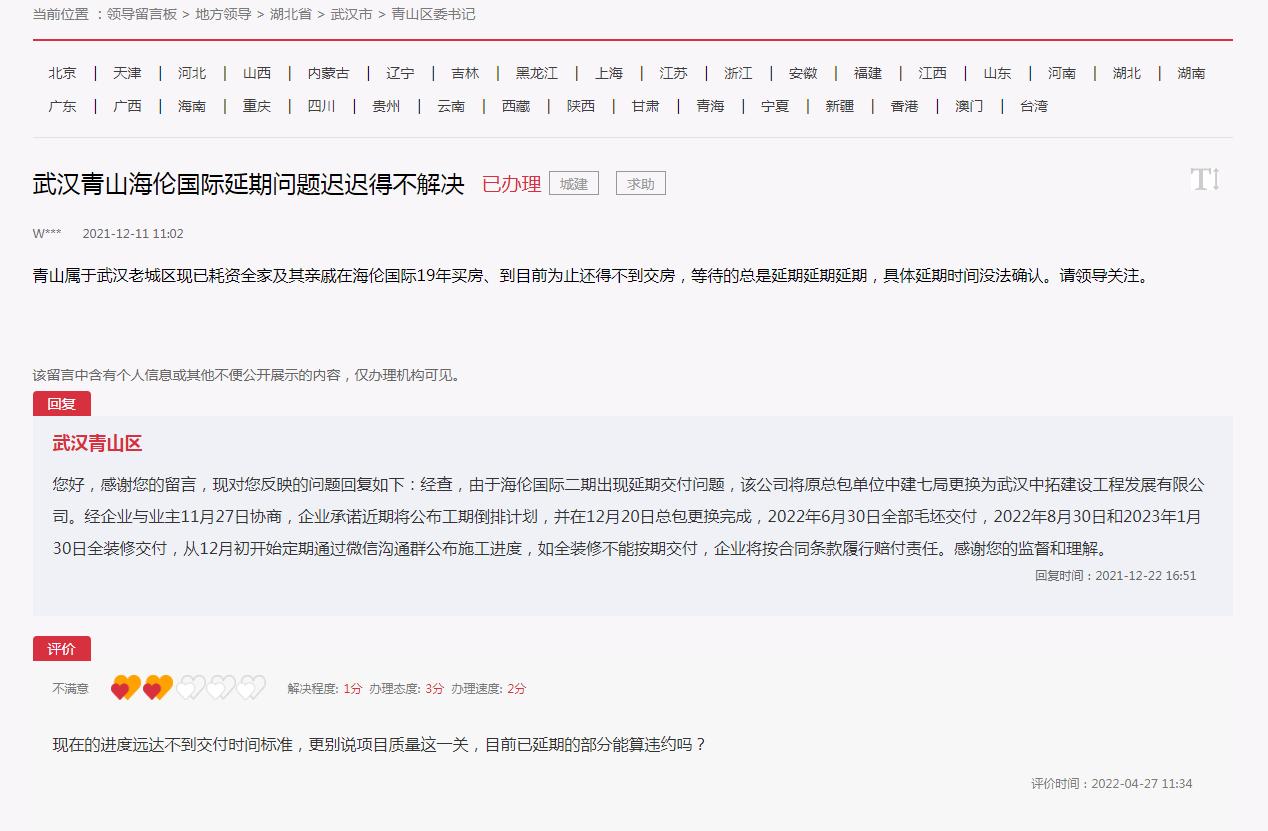Image resolution: width=1268 pixels, height=831 pixels.
Task: Click the second filled heart rating icon
Action: (157, 688)
